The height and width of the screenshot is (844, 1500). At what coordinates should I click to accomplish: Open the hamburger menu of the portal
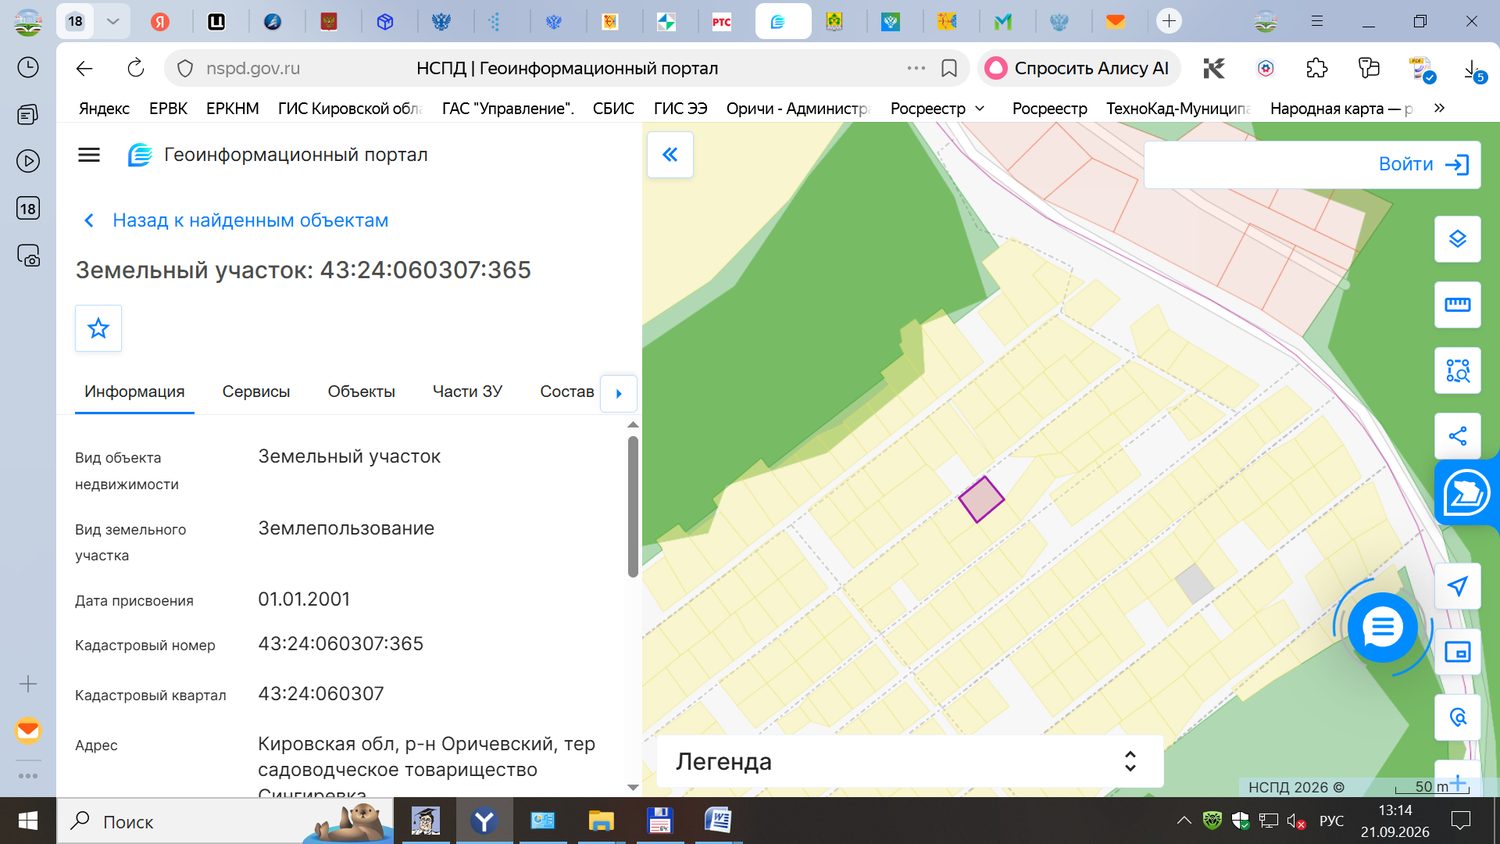[89, 155]
